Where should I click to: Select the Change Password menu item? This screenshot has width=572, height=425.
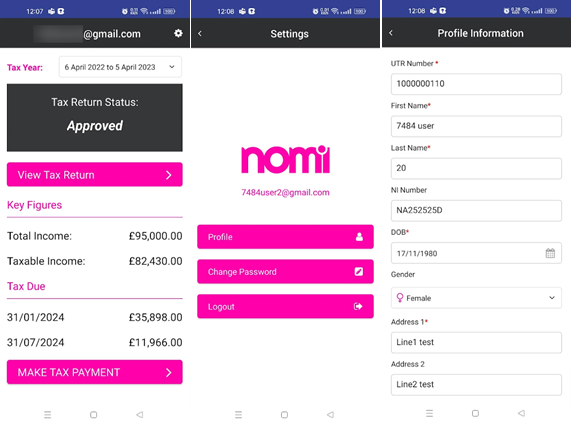click(x=285, y=271)
